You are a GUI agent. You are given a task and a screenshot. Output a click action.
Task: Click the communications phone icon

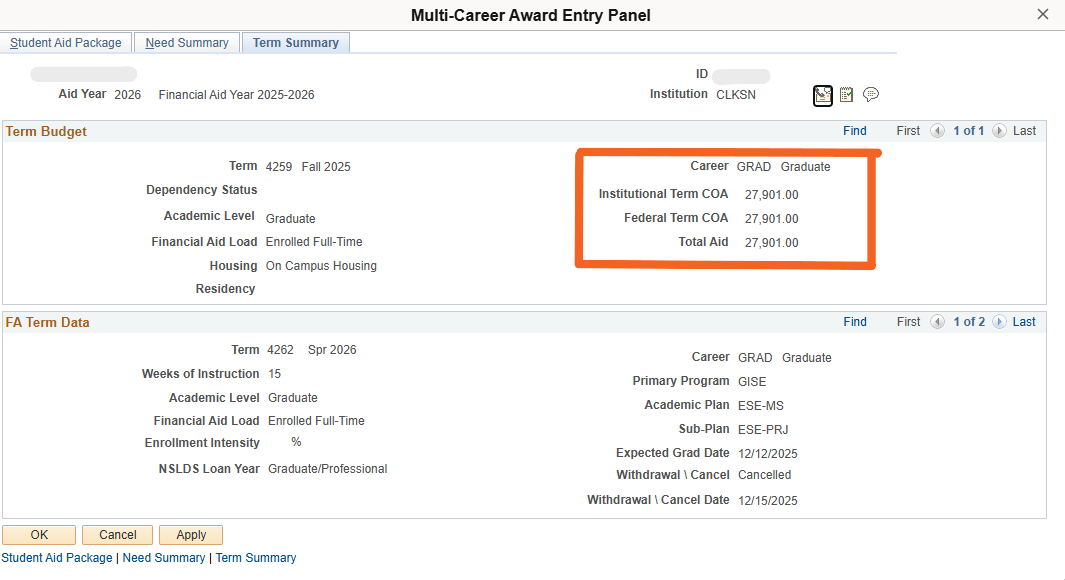pyautogui.click(x=822, y=95)
